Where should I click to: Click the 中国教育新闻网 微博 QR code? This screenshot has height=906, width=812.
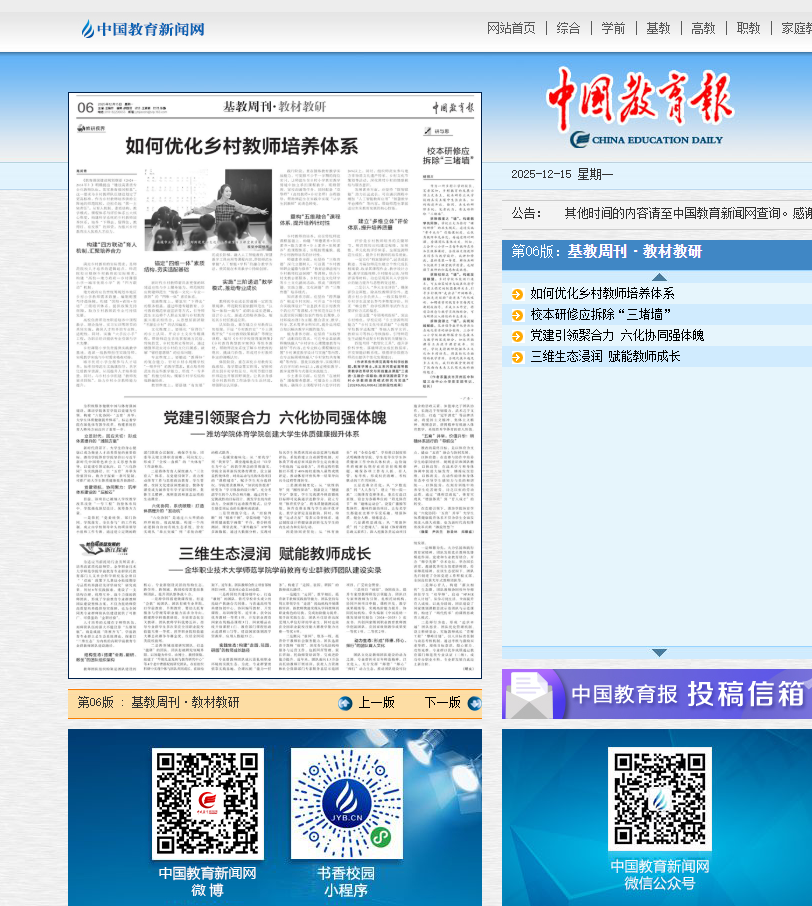pyautogui.click(x=208, y=803)
